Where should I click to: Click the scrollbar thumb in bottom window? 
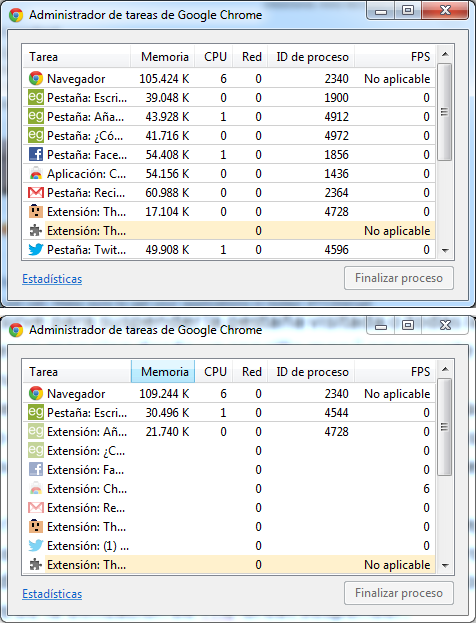coord(445,427)
